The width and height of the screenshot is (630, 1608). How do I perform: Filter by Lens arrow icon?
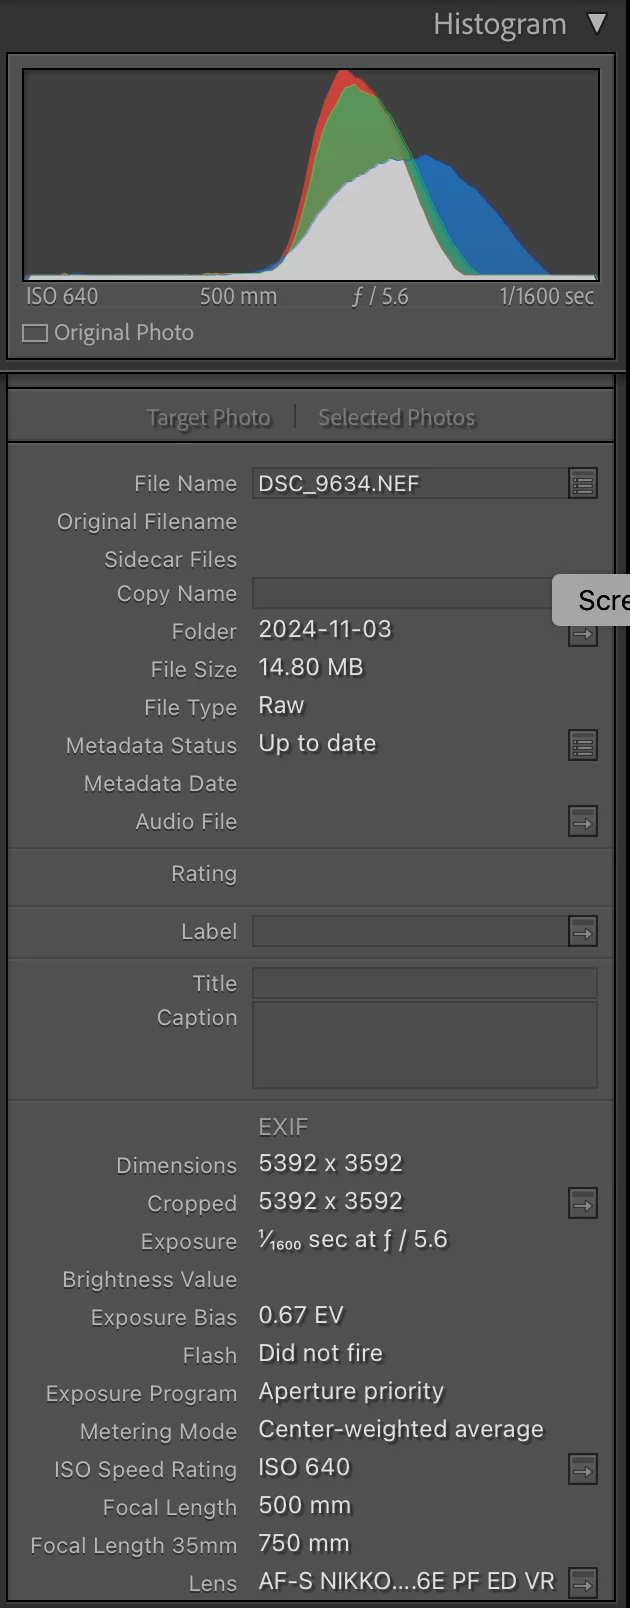tap(583, 1583)
